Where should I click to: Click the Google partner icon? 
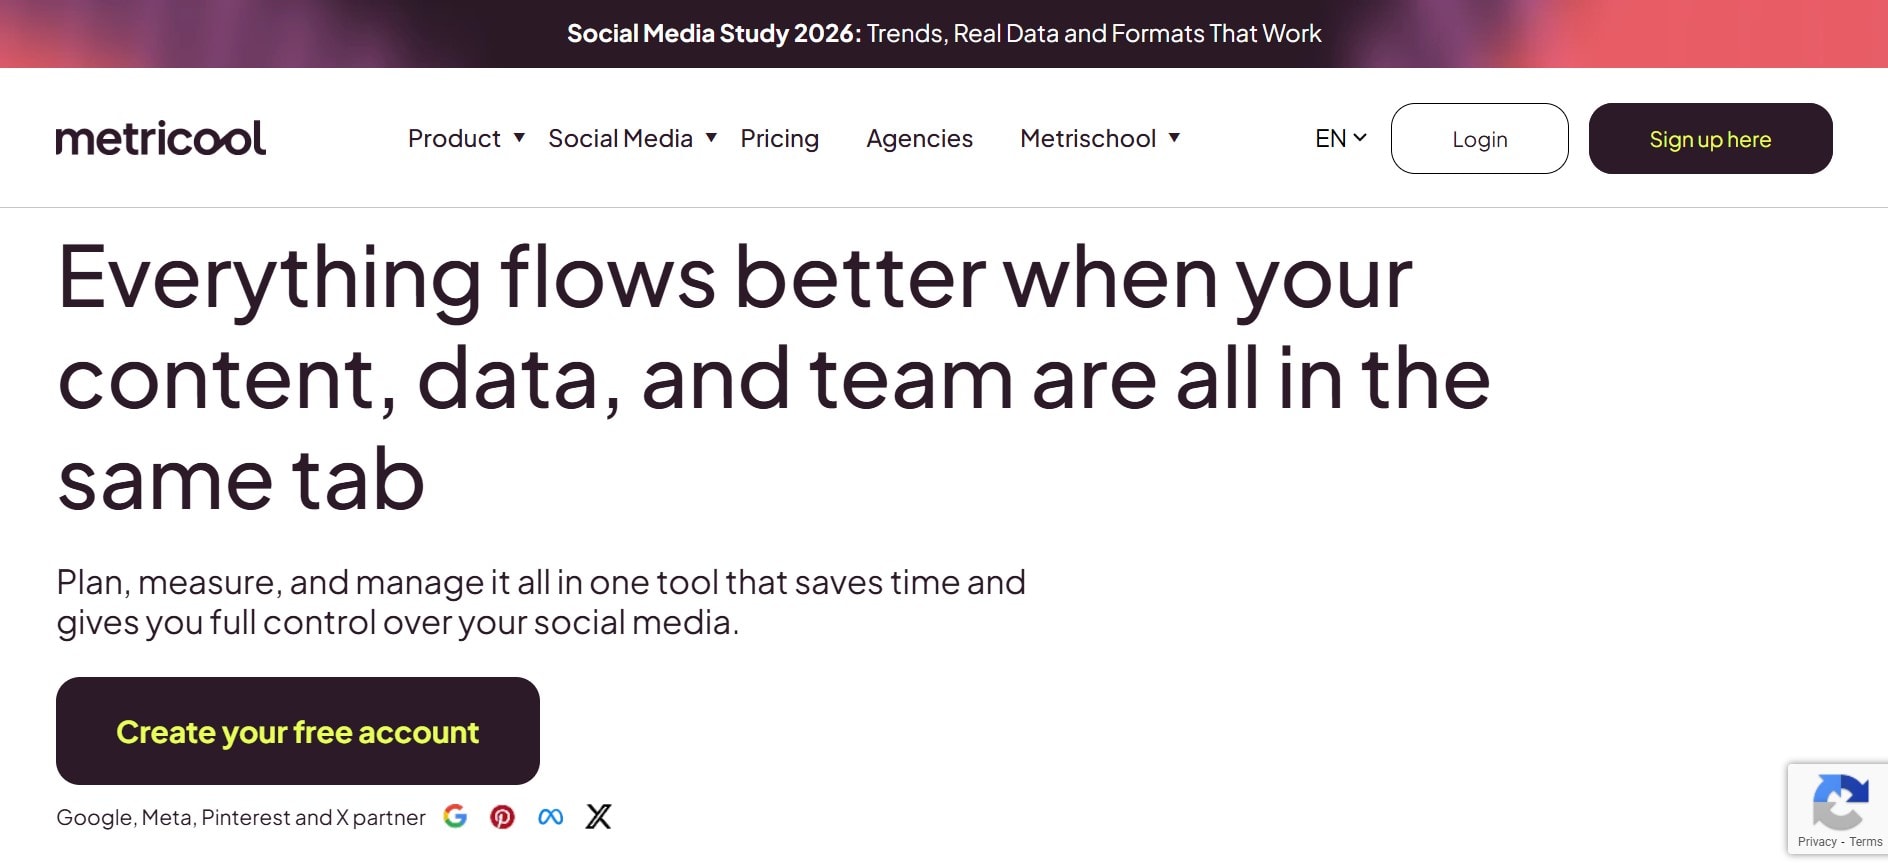[x=456, y=817]
